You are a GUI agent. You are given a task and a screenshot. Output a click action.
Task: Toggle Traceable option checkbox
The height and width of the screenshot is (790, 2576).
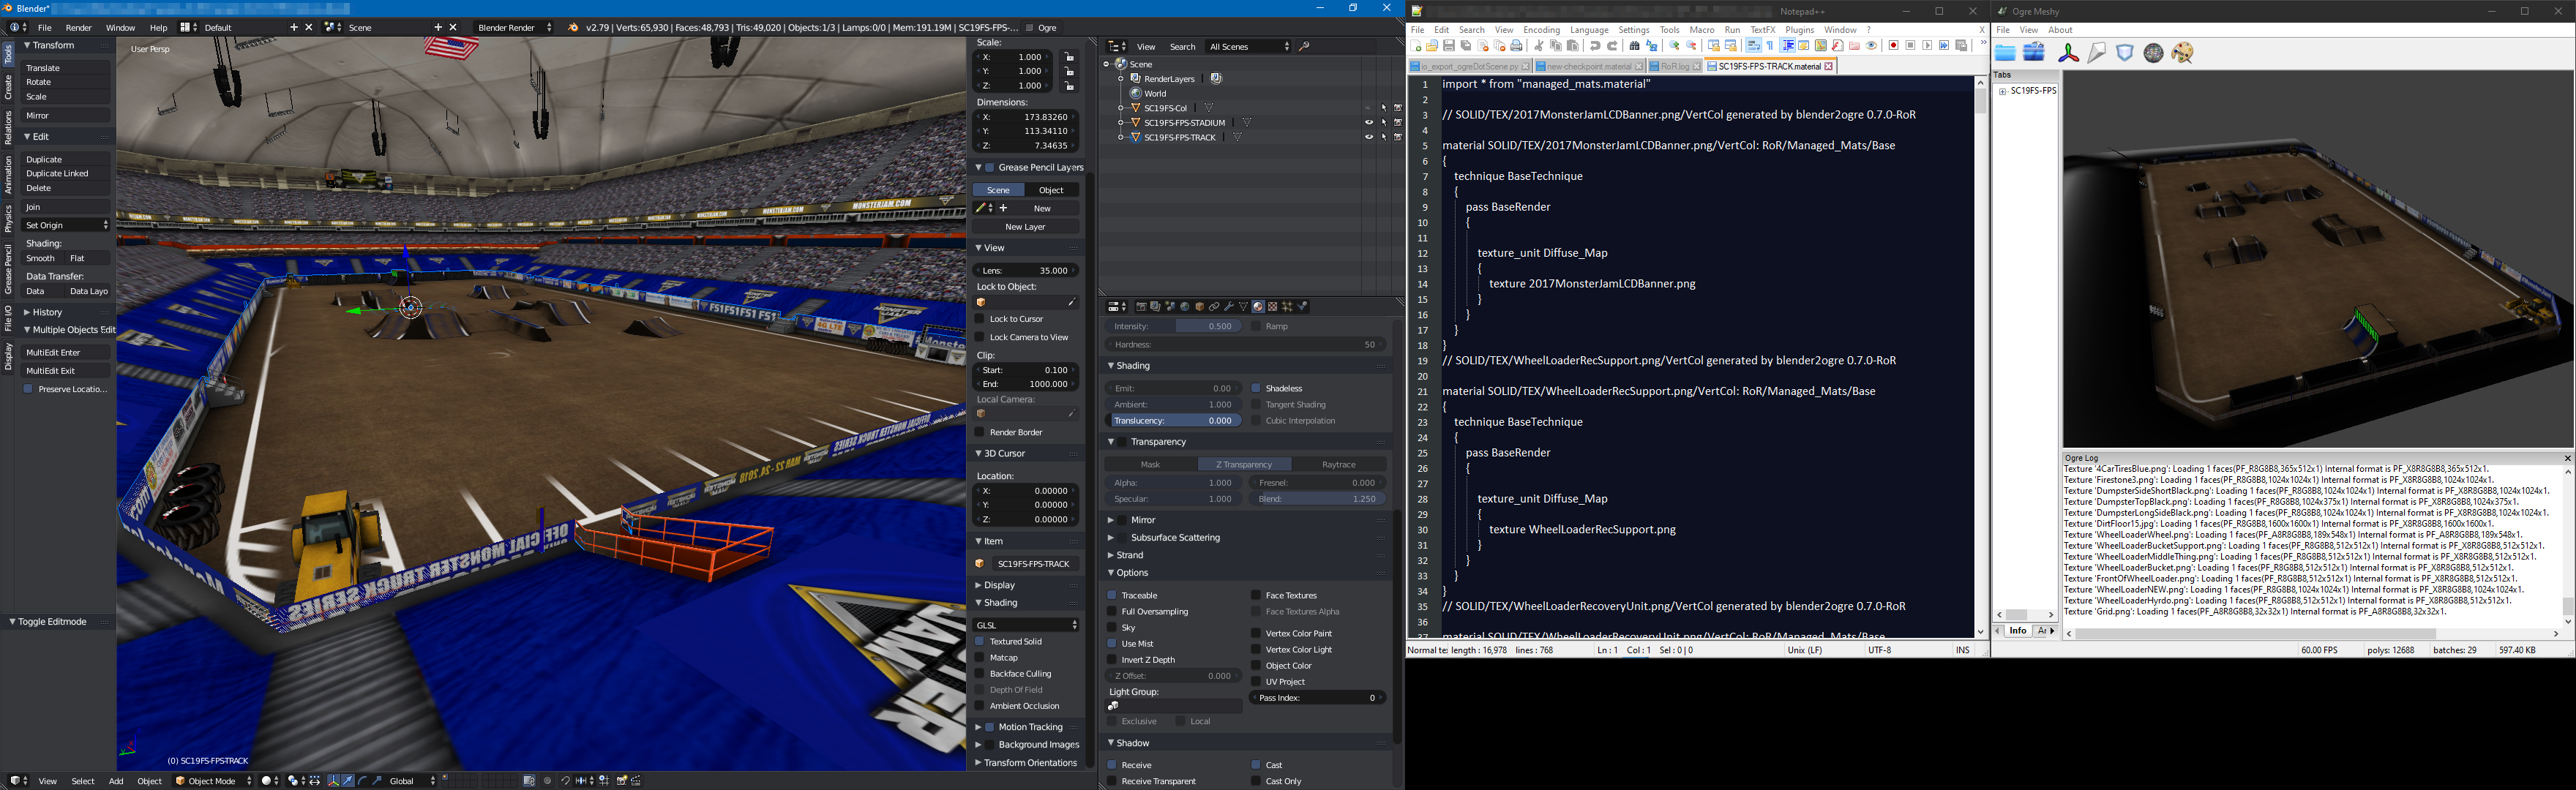[x=1112, y=595]
